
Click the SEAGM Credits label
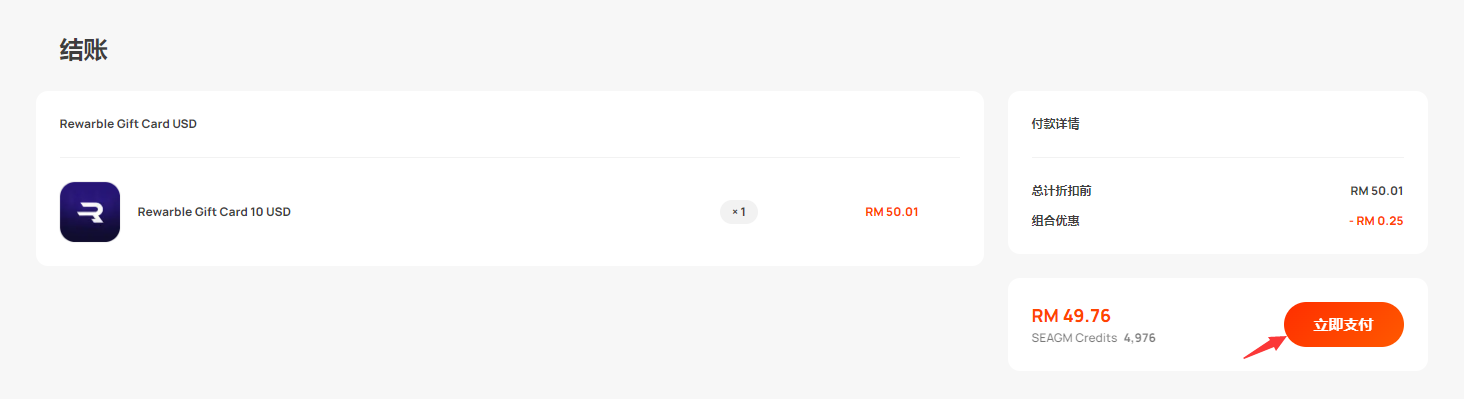[x=1074, y=338]
